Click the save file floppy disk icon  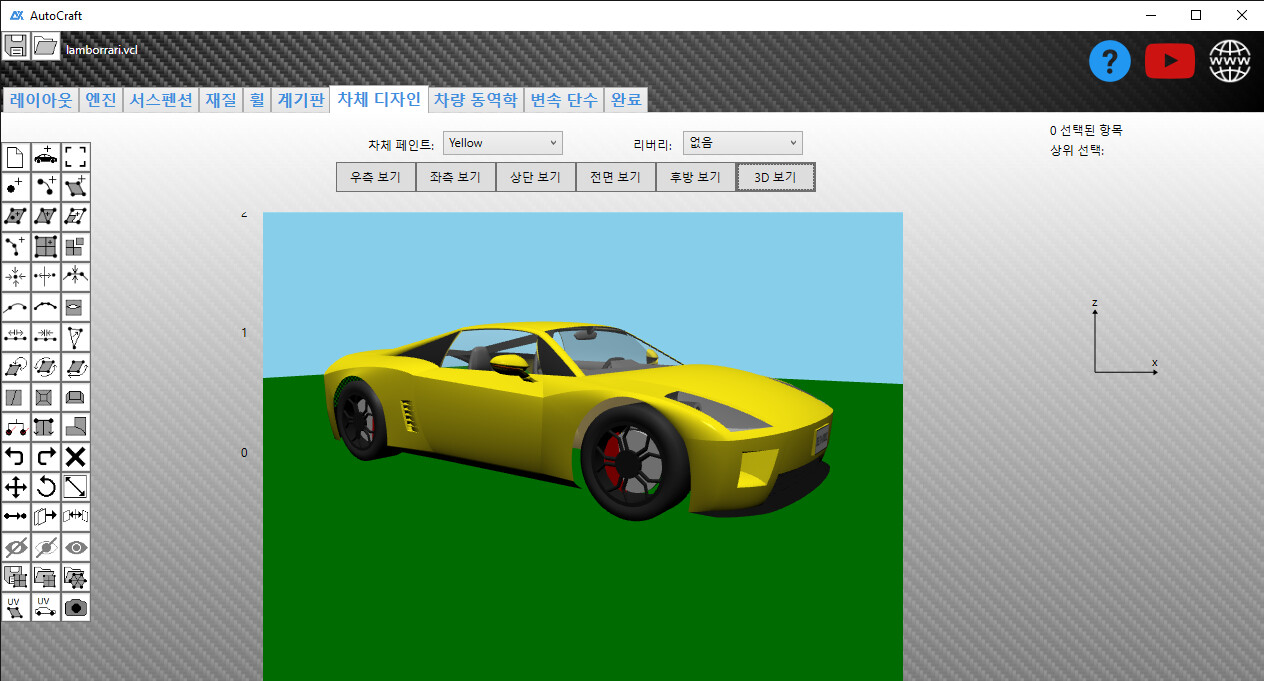[16, 46]
